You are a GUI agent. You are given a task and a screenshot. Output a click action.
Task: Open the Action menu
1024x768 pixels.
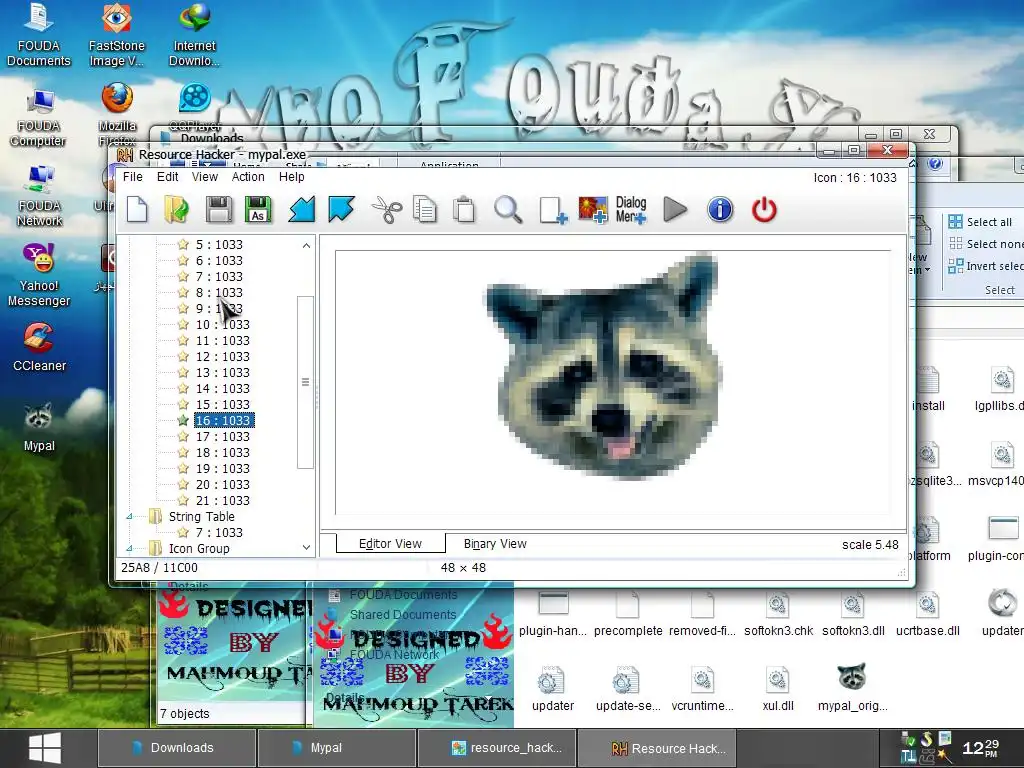point(248,176)
